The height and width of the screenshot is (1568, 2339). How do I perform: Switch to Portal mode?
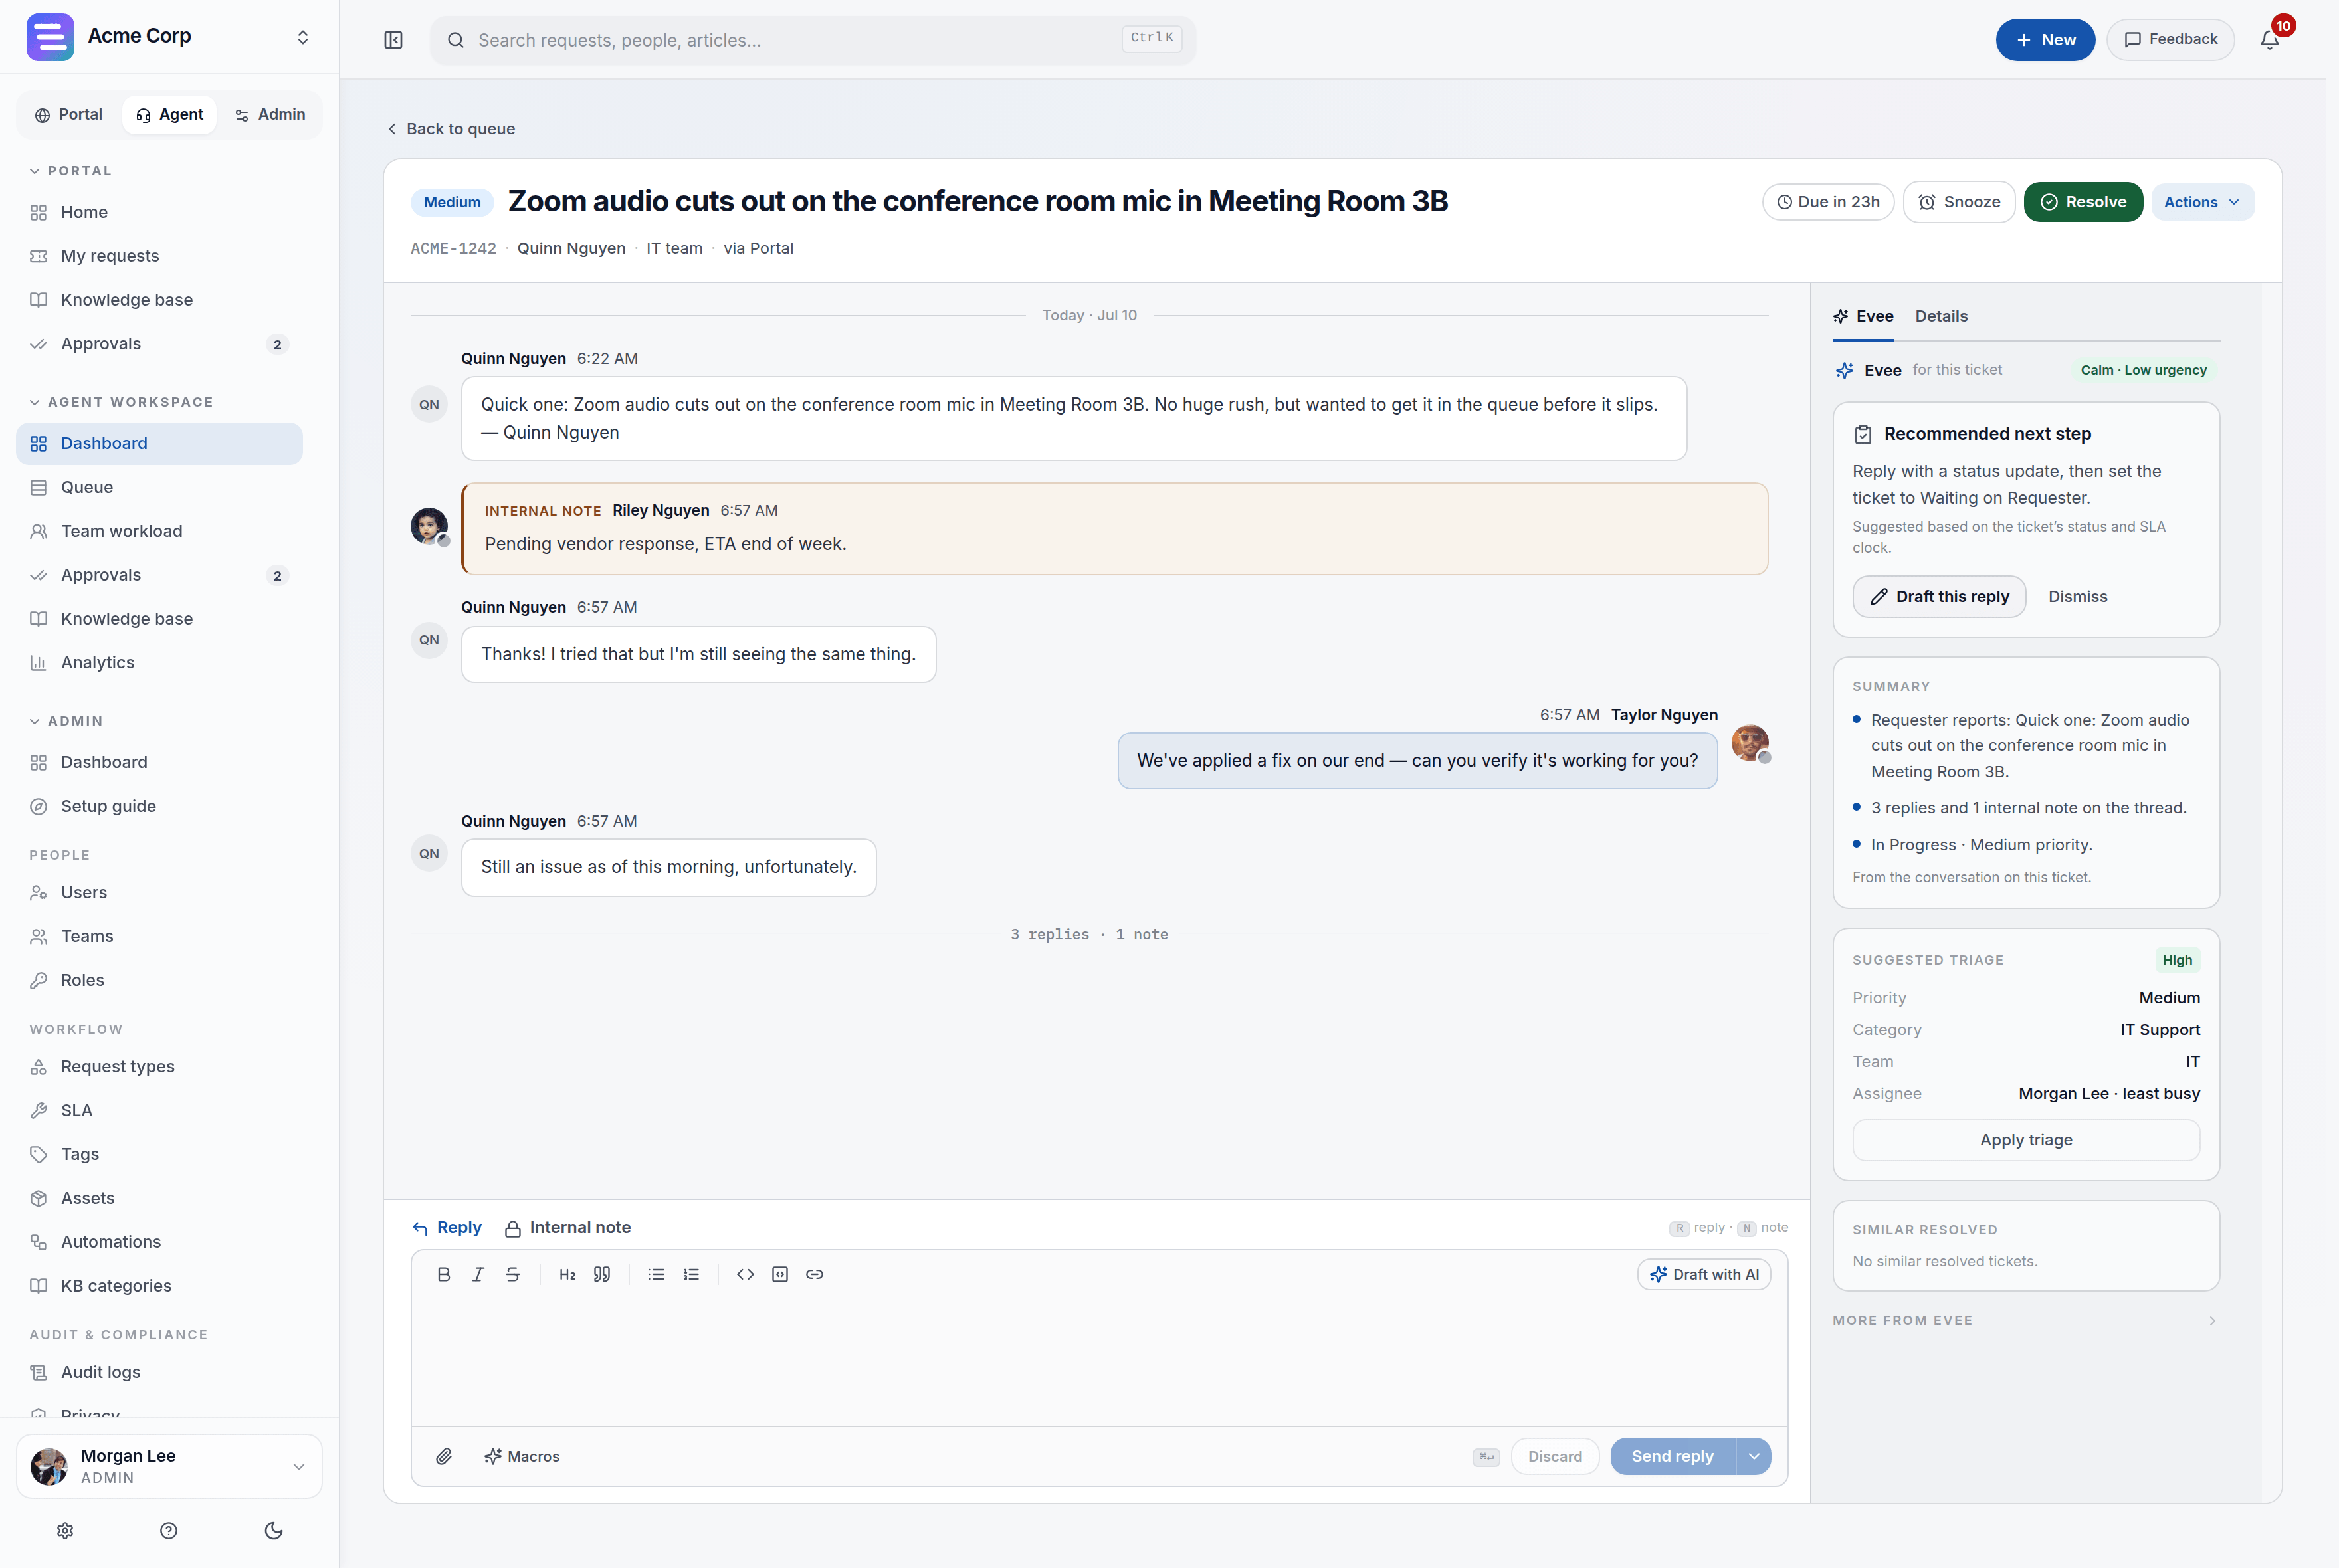click(x=69, y=114)
